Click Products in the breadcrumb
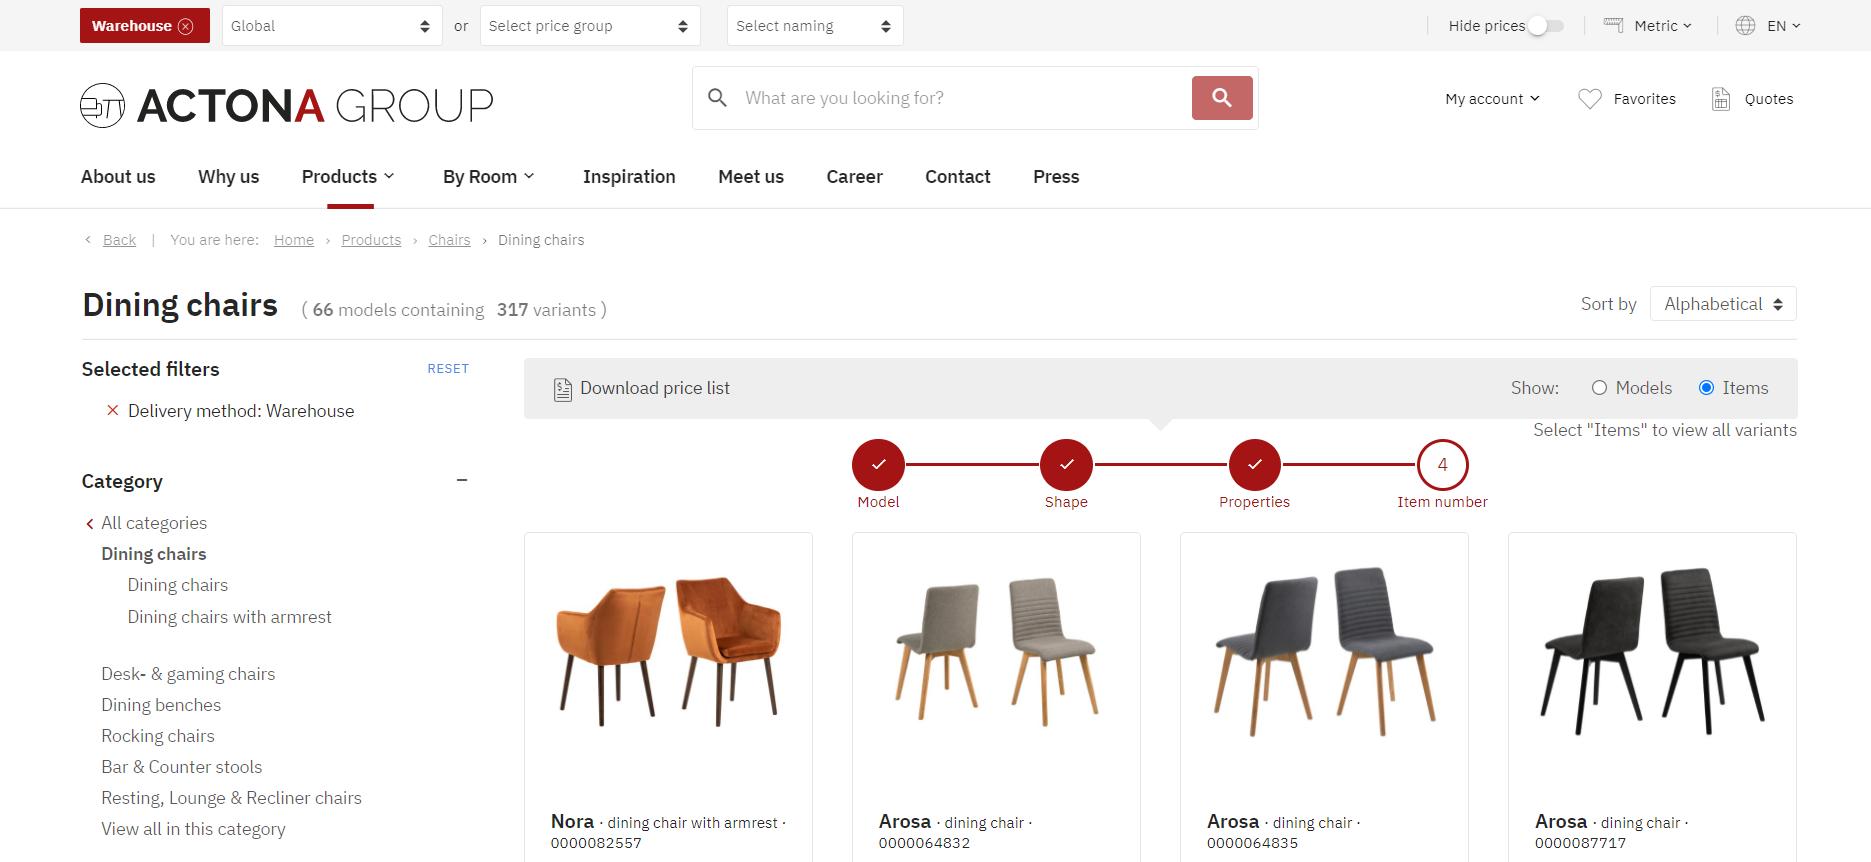The width and height of the screenshot is (1871, 862). (371, 240)
